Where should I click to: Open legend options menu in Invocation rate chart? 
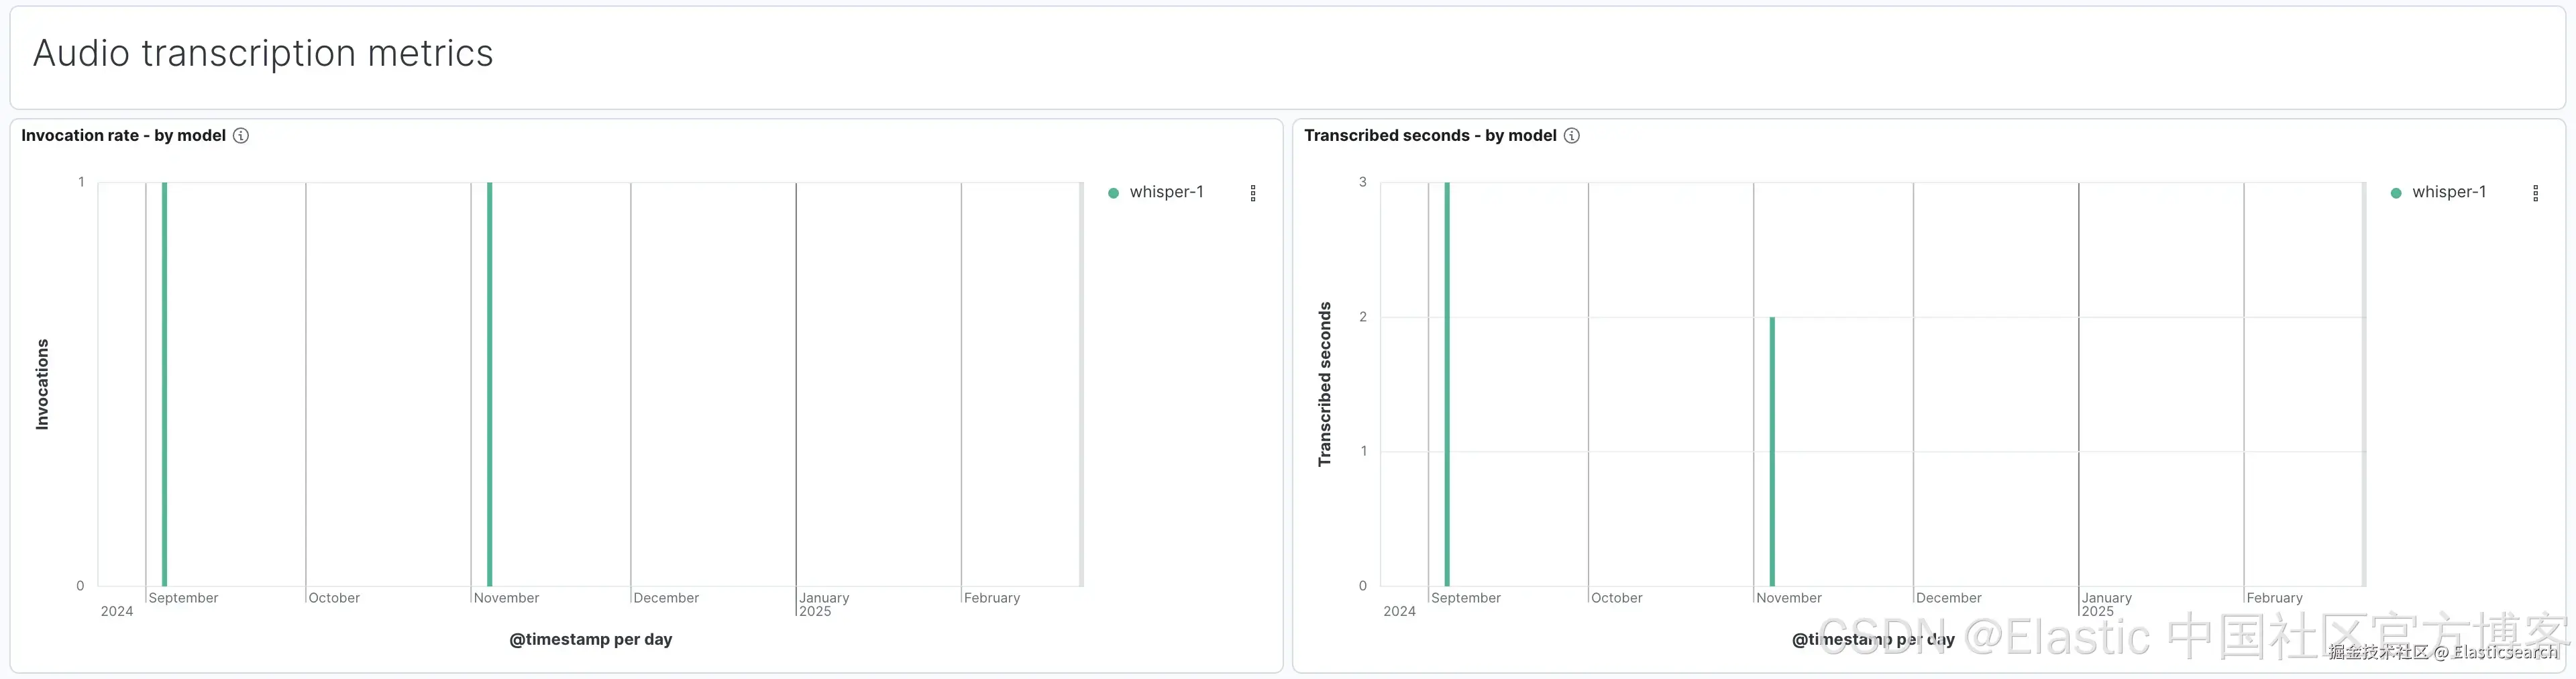coord(1253,193)
